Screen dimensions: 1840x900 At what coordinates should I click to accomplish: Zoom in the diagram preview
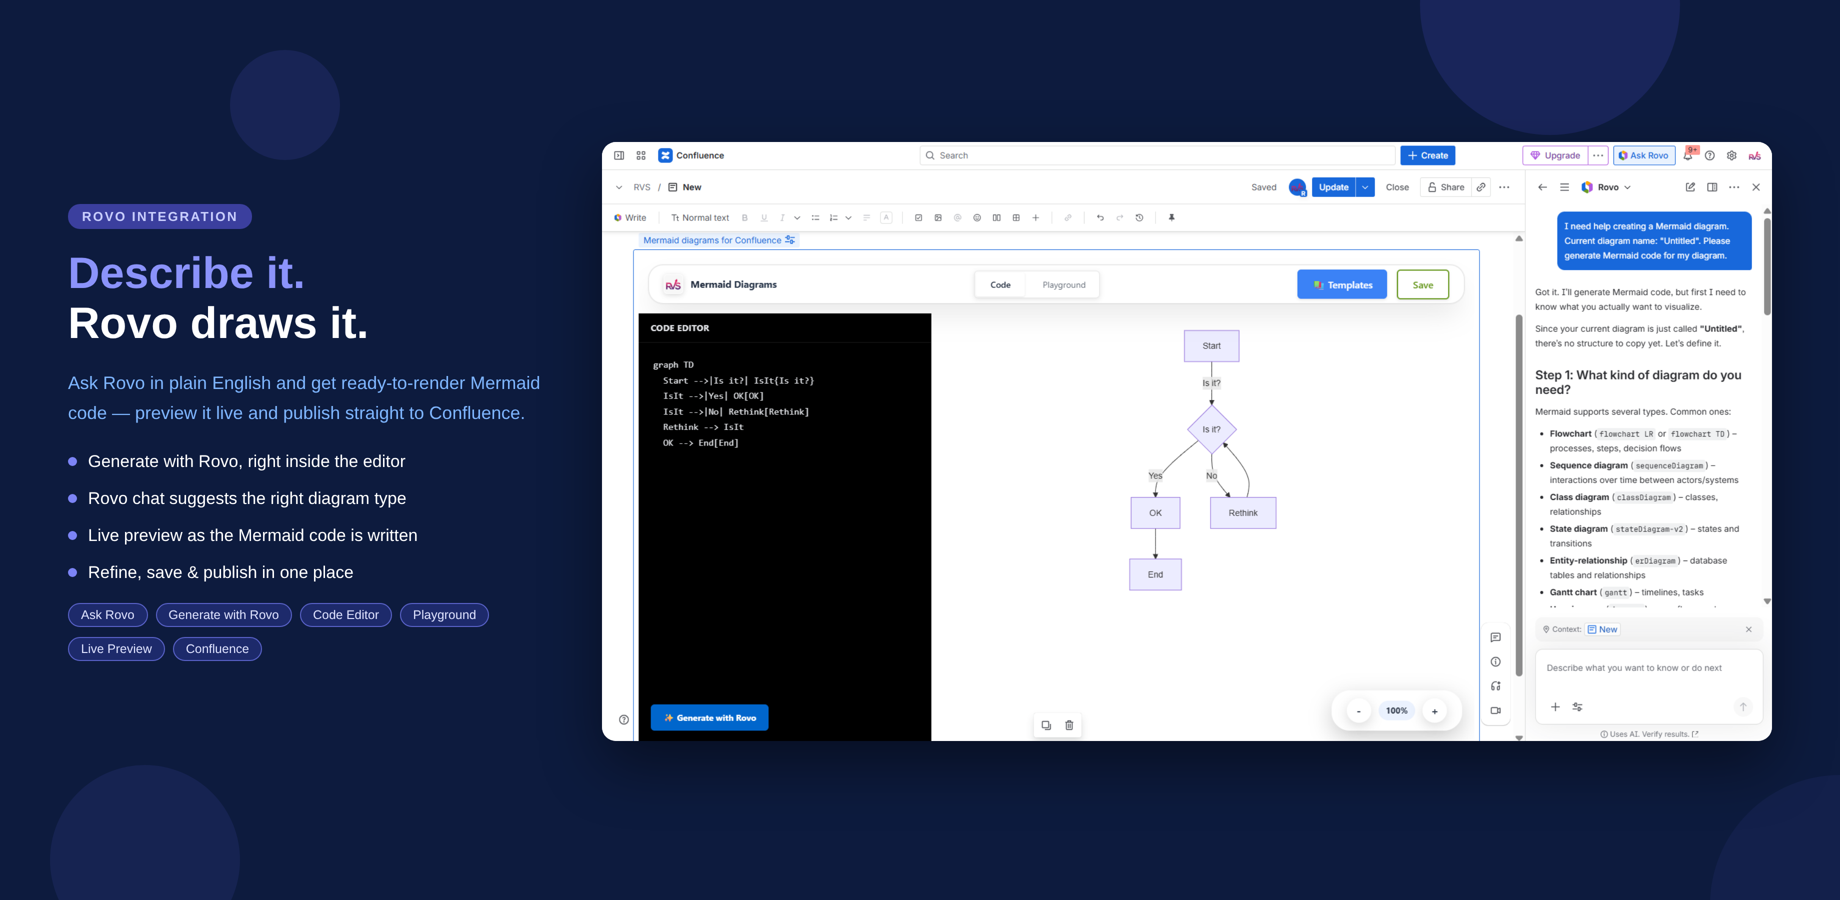click(x=1435, y=711)
